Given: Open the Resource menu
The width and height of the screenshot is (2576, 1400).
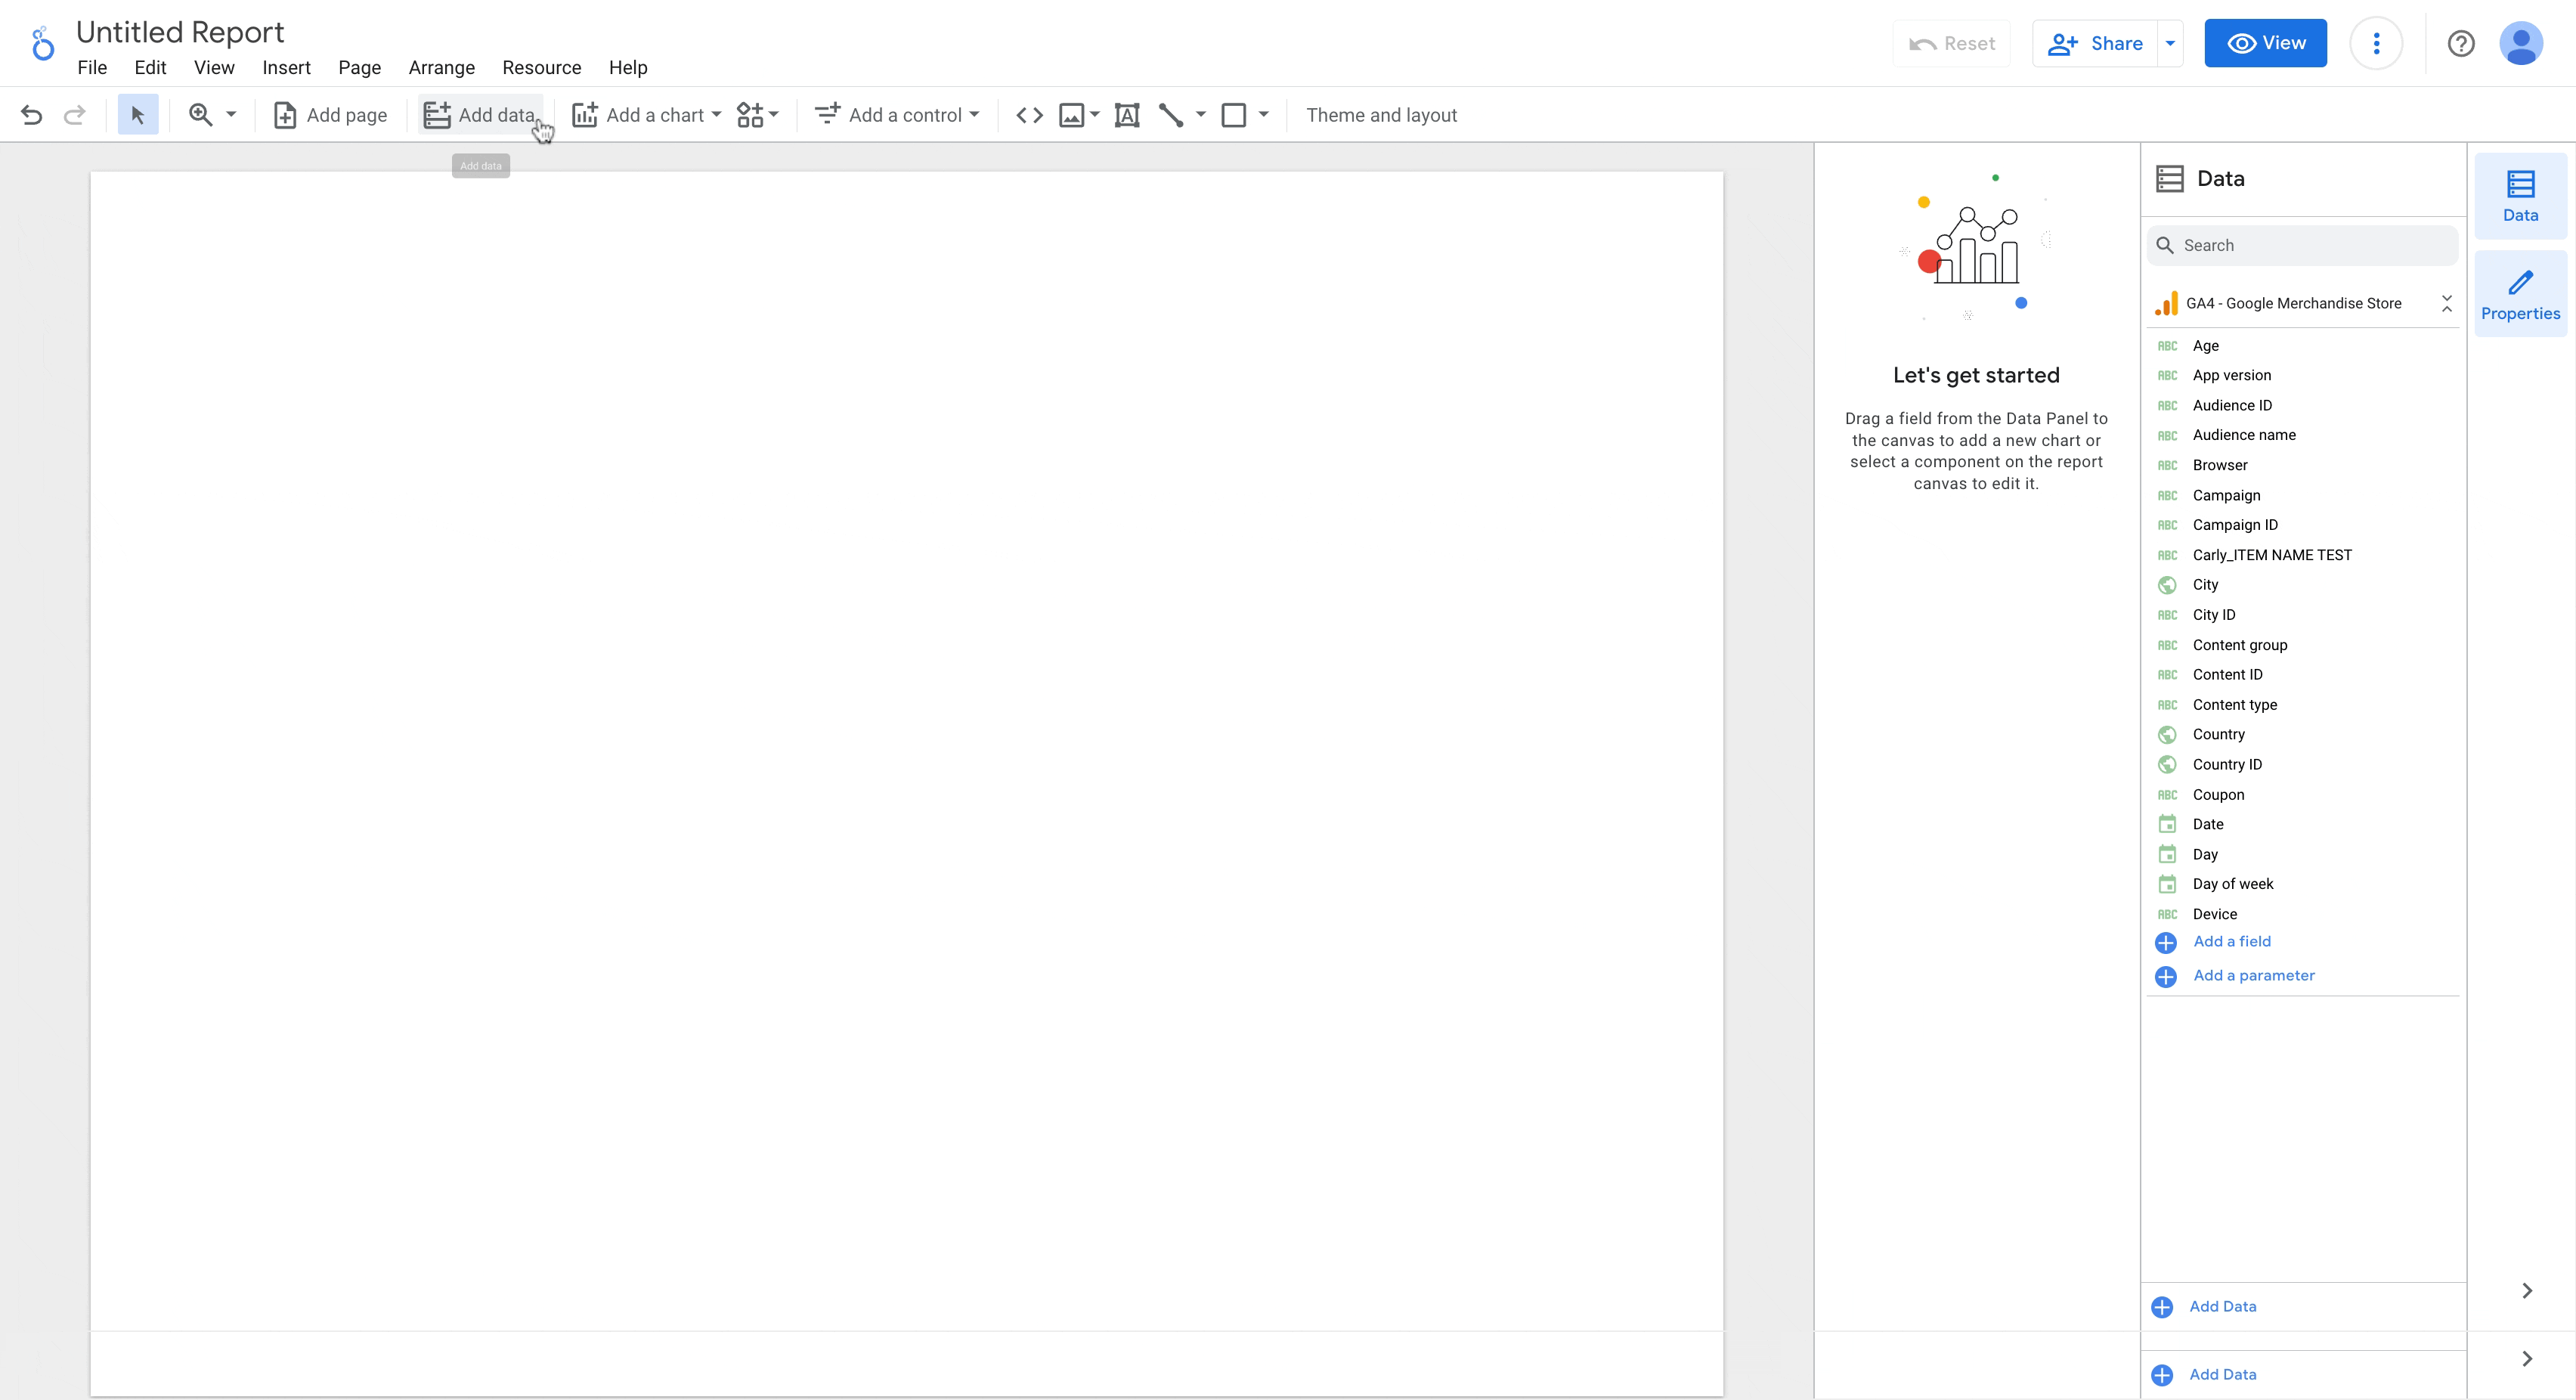Looking at the screenshot, I should [x=541, y=67].
